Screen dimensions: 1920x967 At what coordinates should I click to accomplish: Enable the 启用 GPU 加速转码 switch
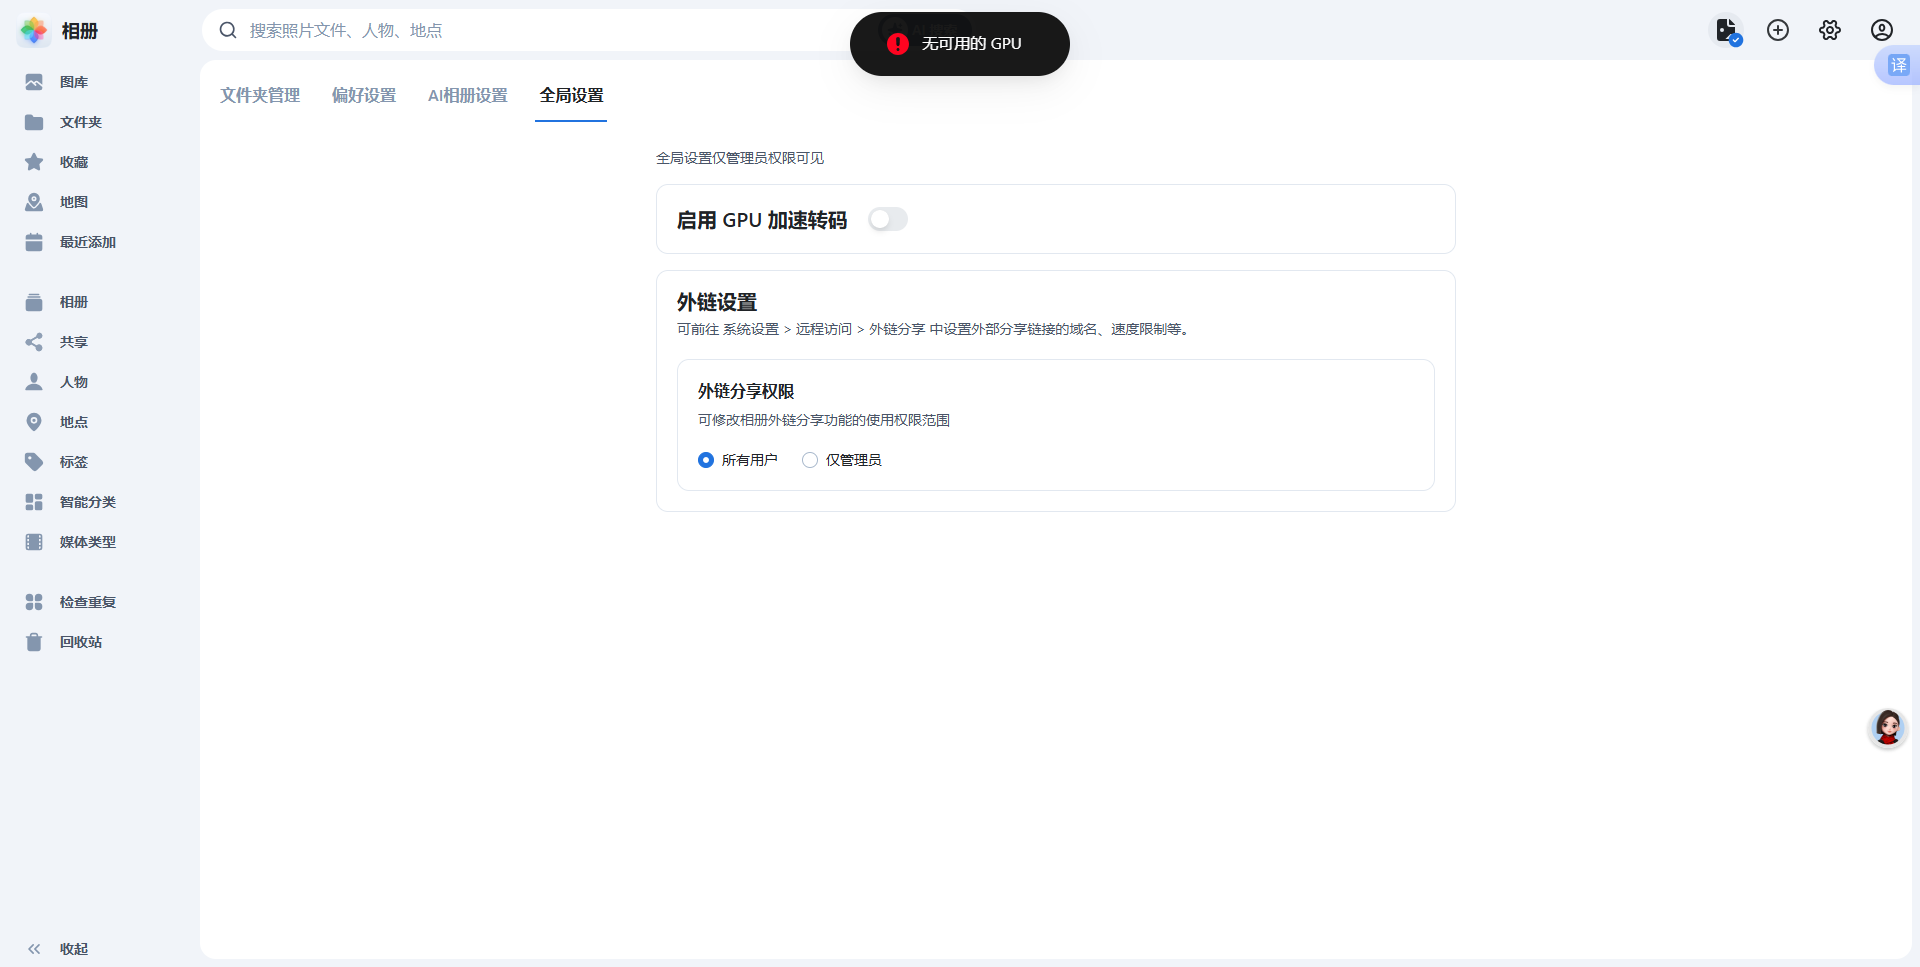(888, 219)
